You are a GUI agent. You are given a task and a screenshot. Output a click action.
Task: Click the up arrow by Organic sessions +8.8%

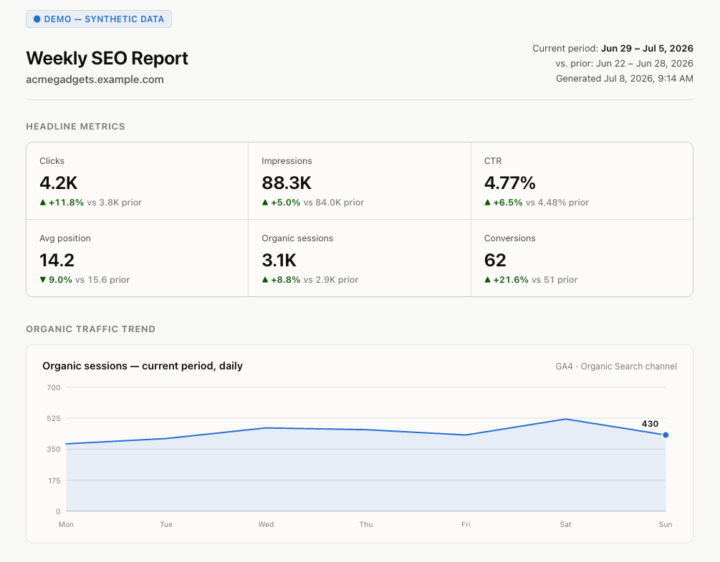pos(265,280)
